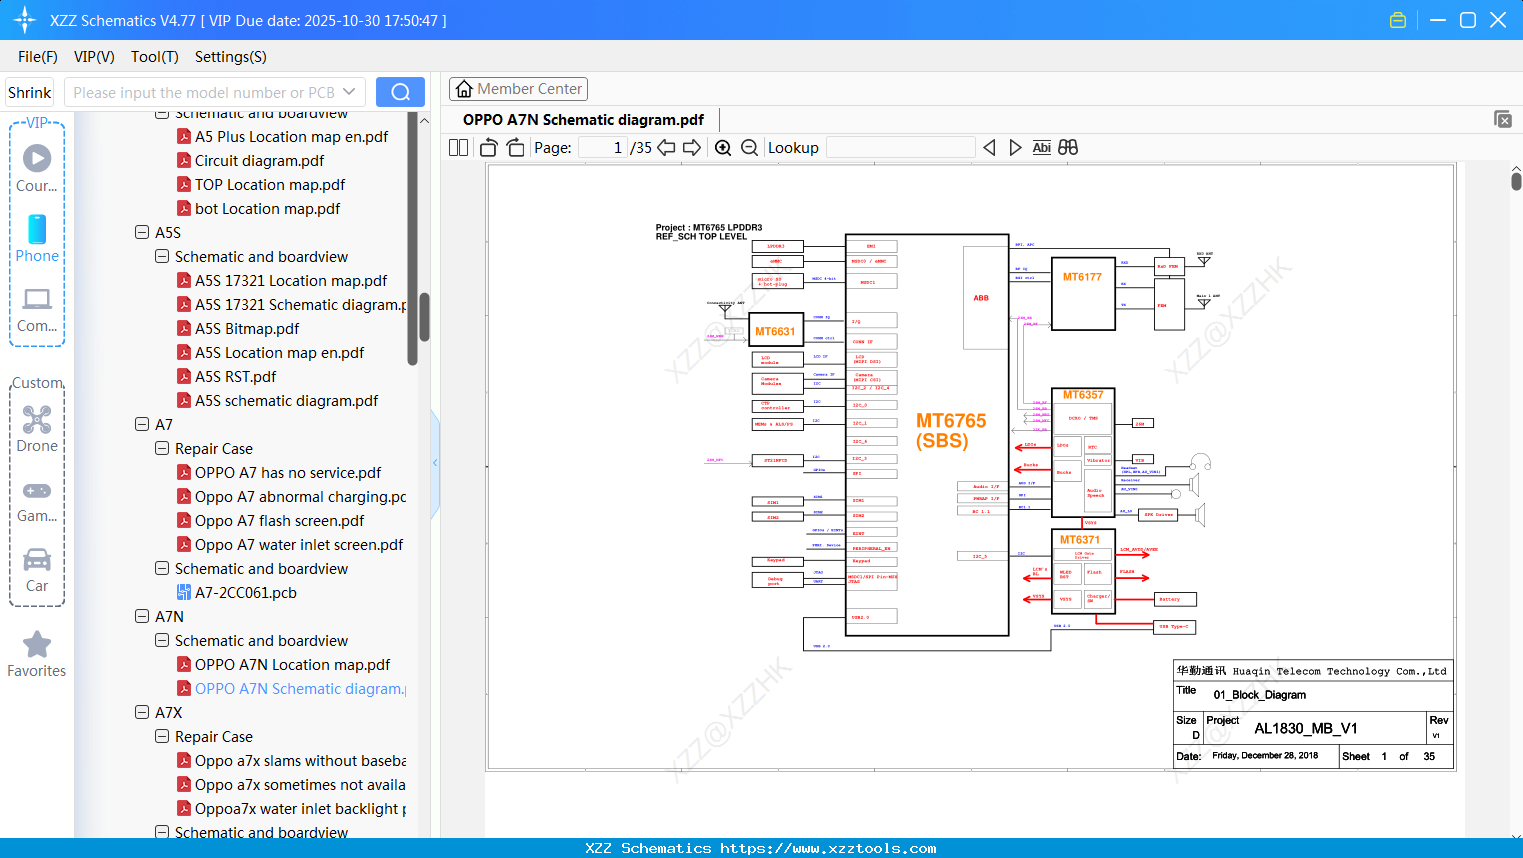
Task: Toggle two-page split view icon
Action: (x=458, y=148)
